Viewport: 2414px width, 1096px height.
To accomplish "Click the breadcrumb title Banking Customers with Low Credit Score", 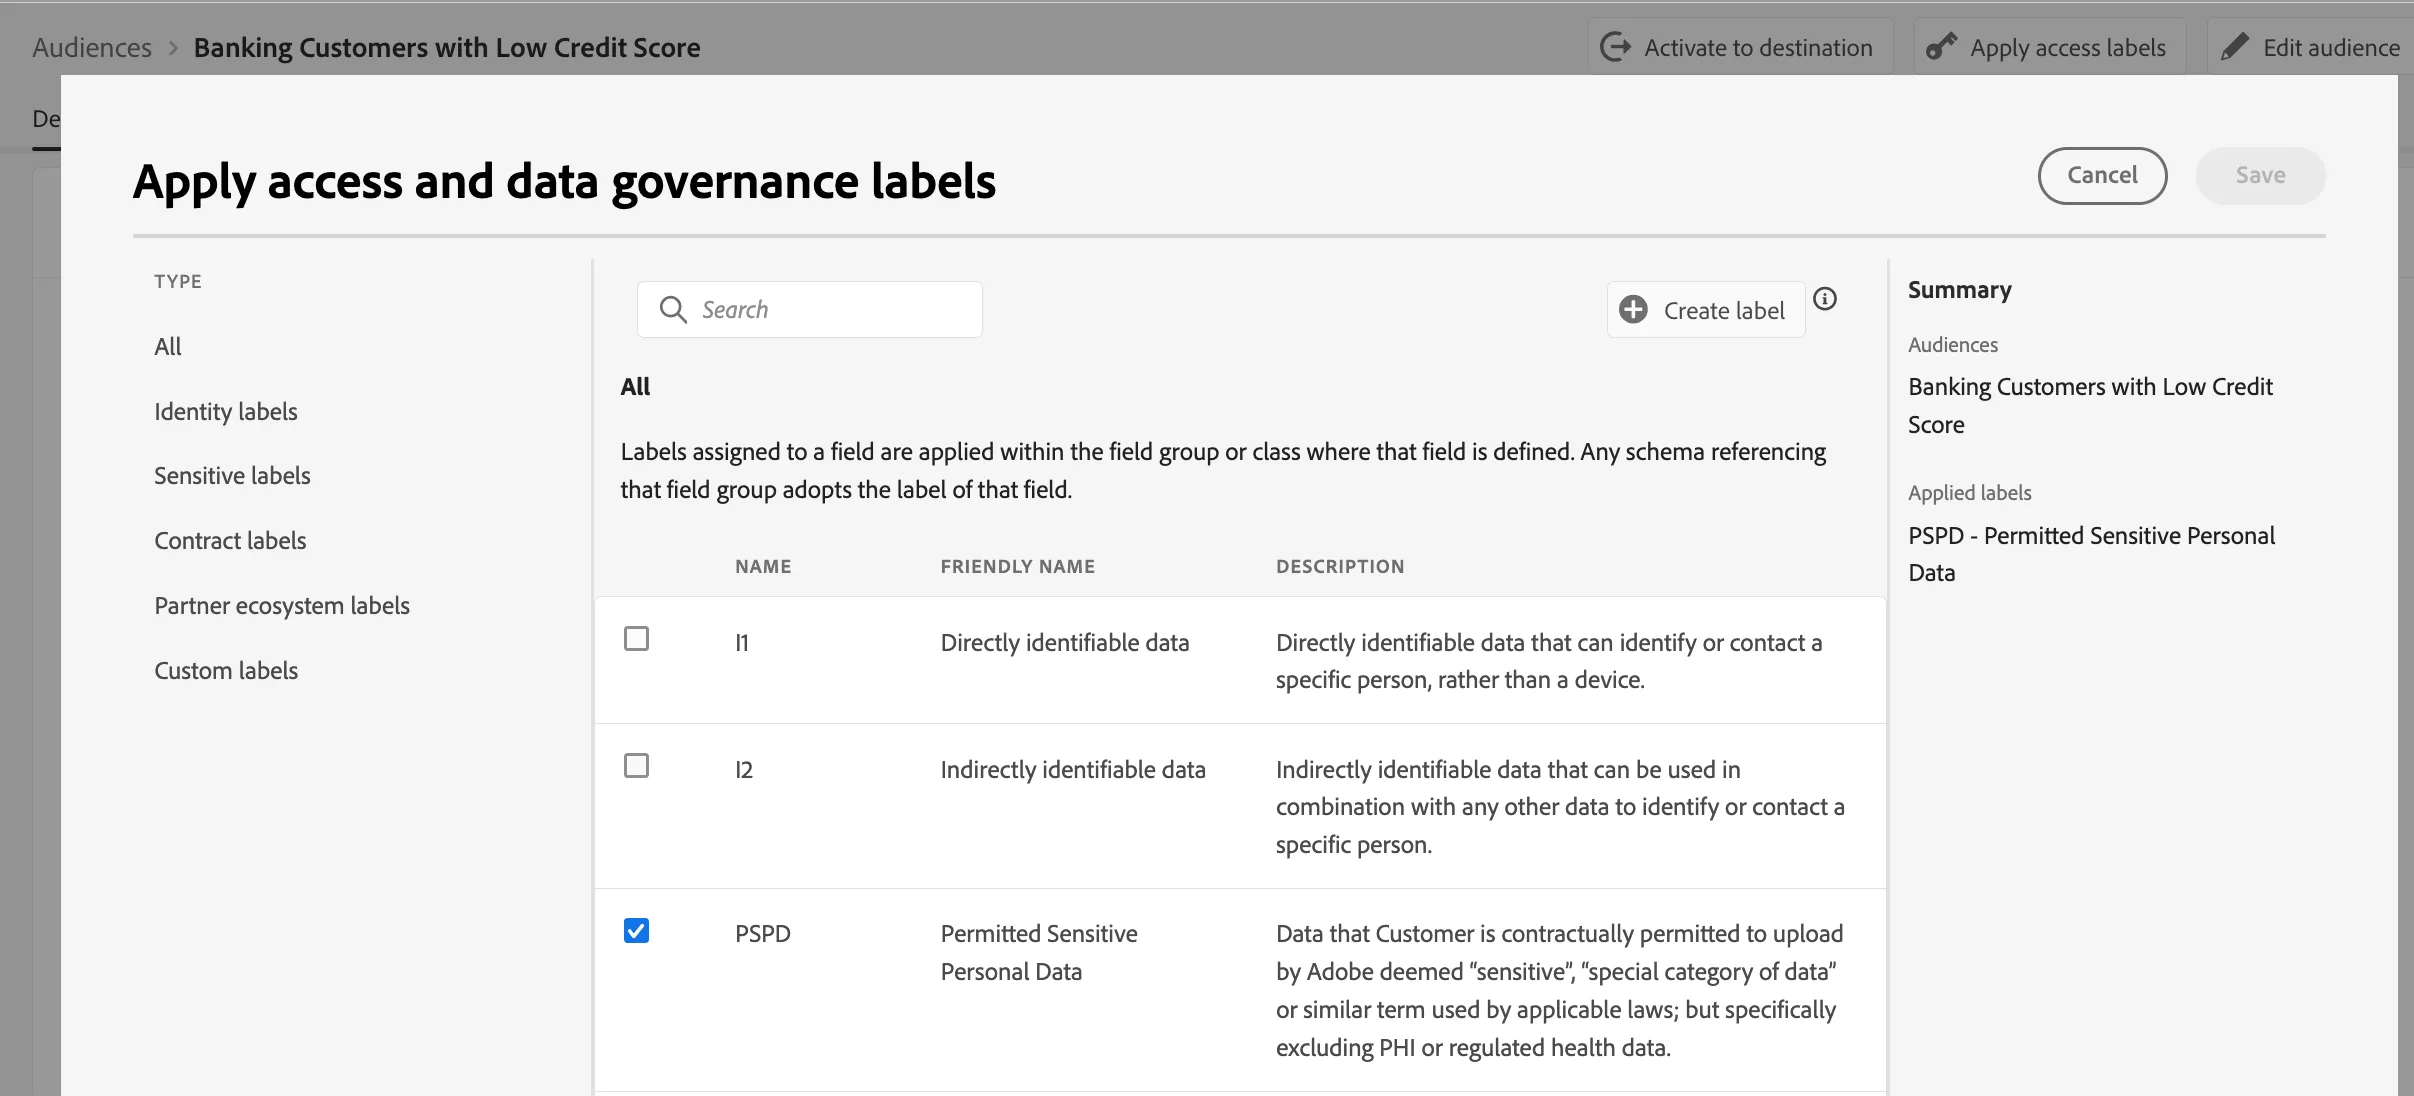I will pyautogui.click(x=447, y=47).
